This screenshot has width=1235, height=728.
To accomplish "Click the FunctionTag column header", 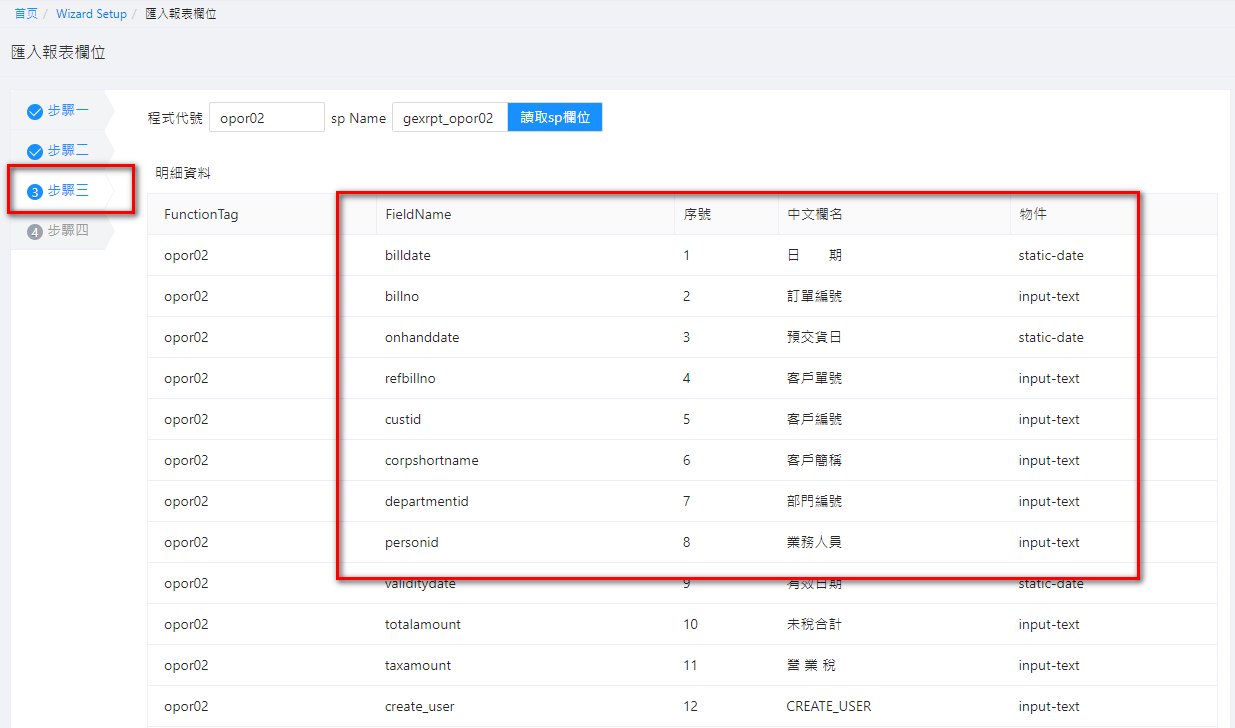I will click(201, 214).
